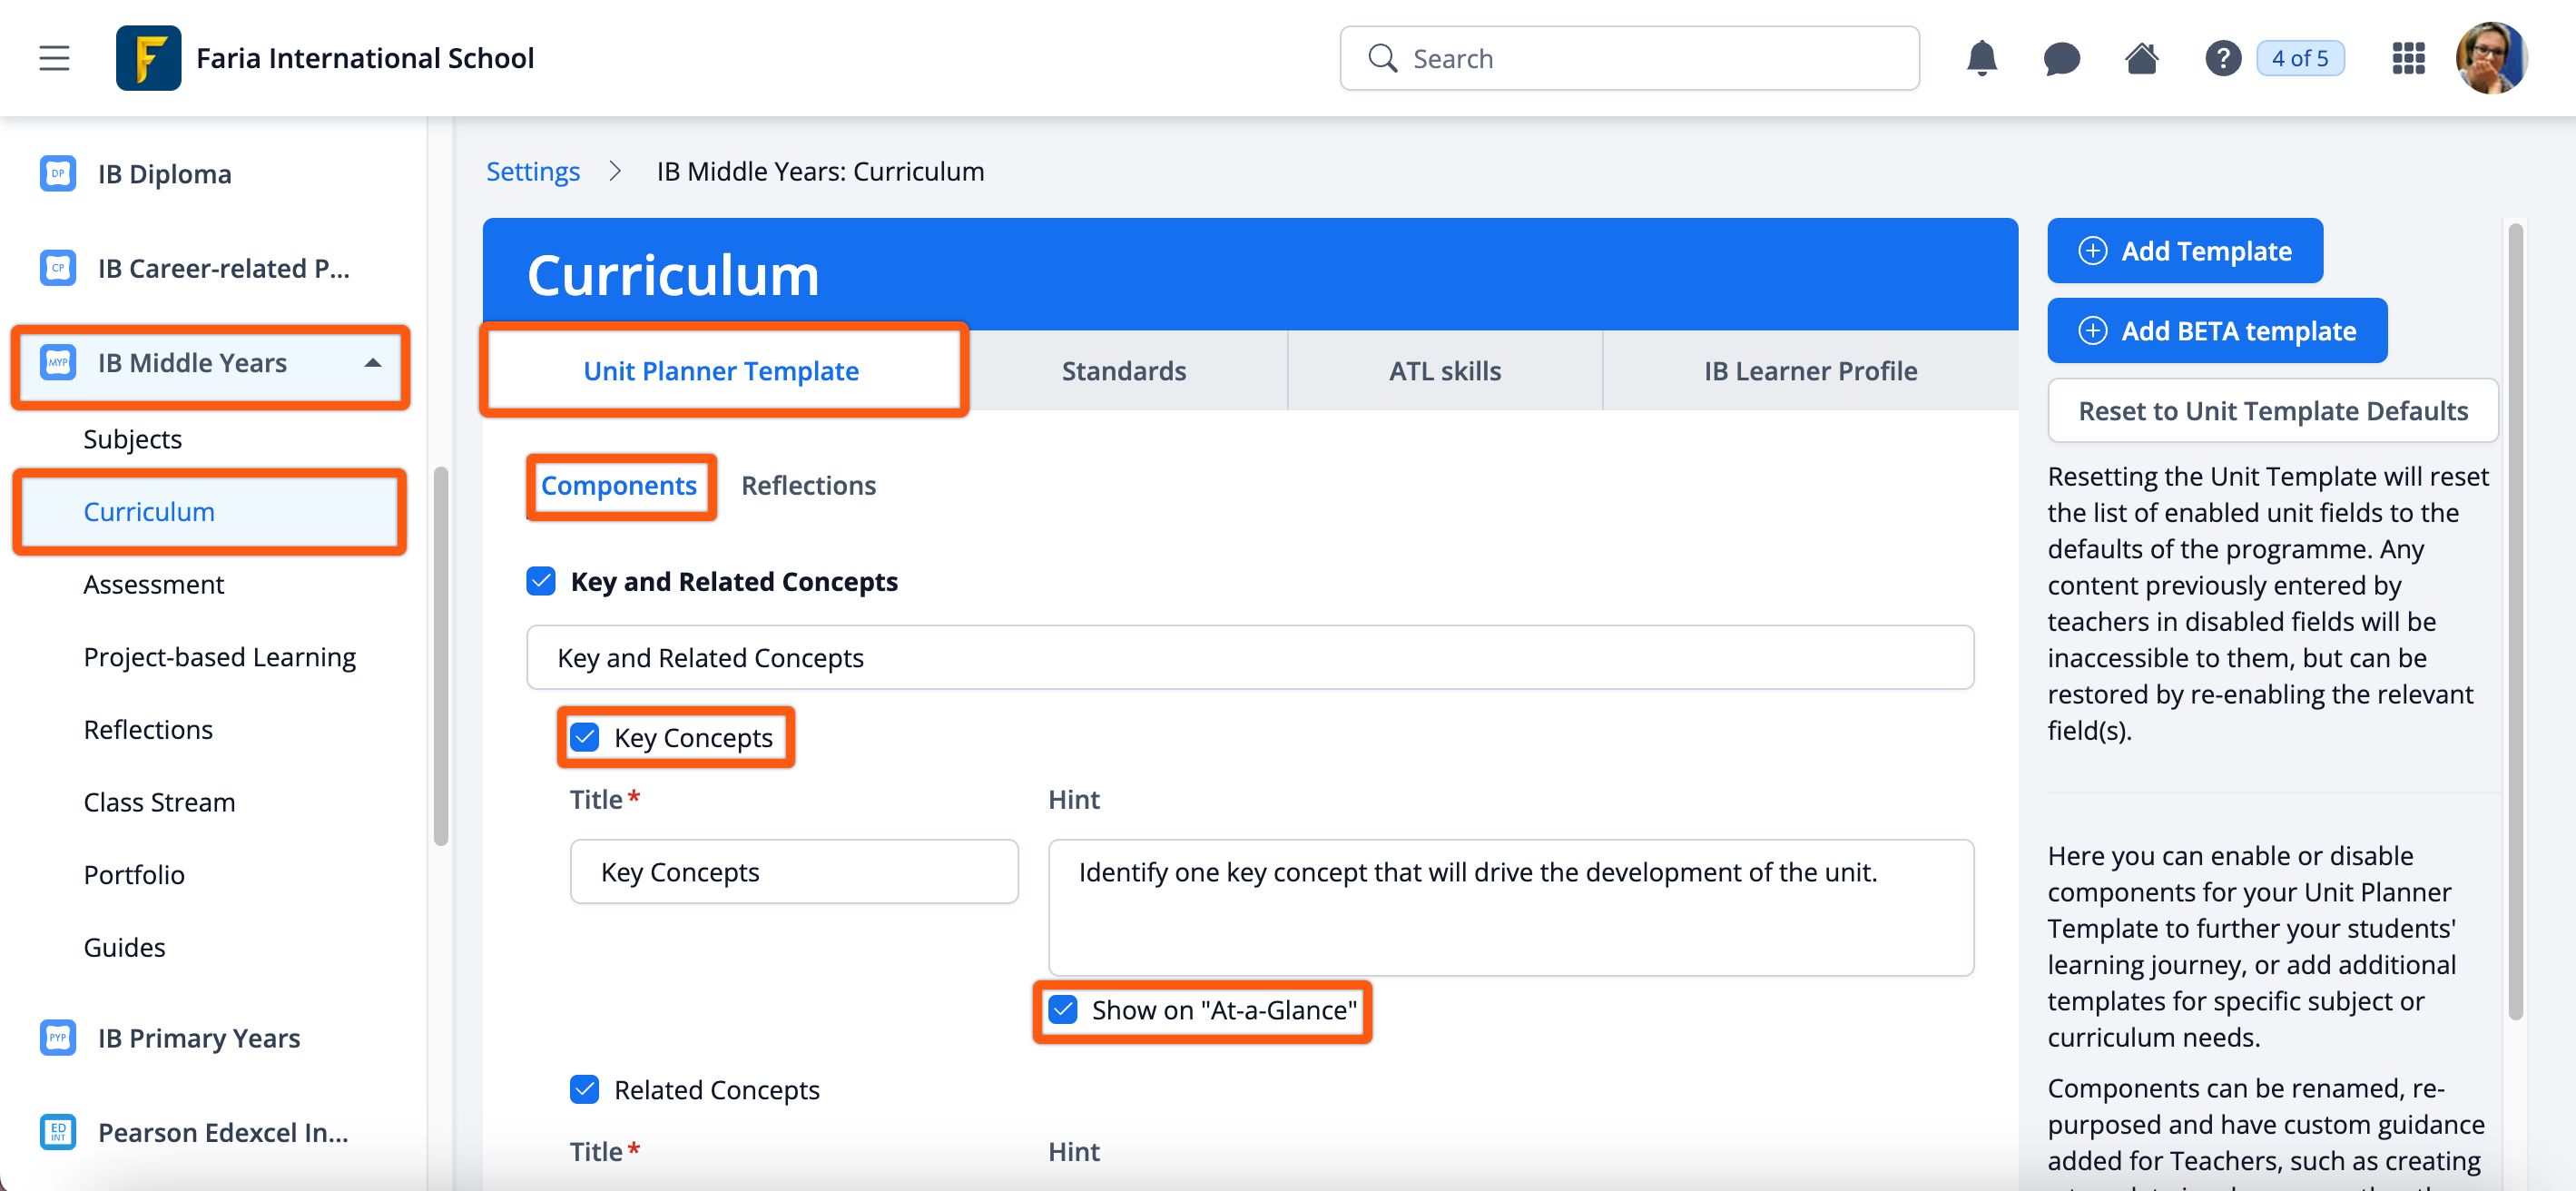Click the home icon in header
The image size is (2576, 1191).
[2141, 58]
